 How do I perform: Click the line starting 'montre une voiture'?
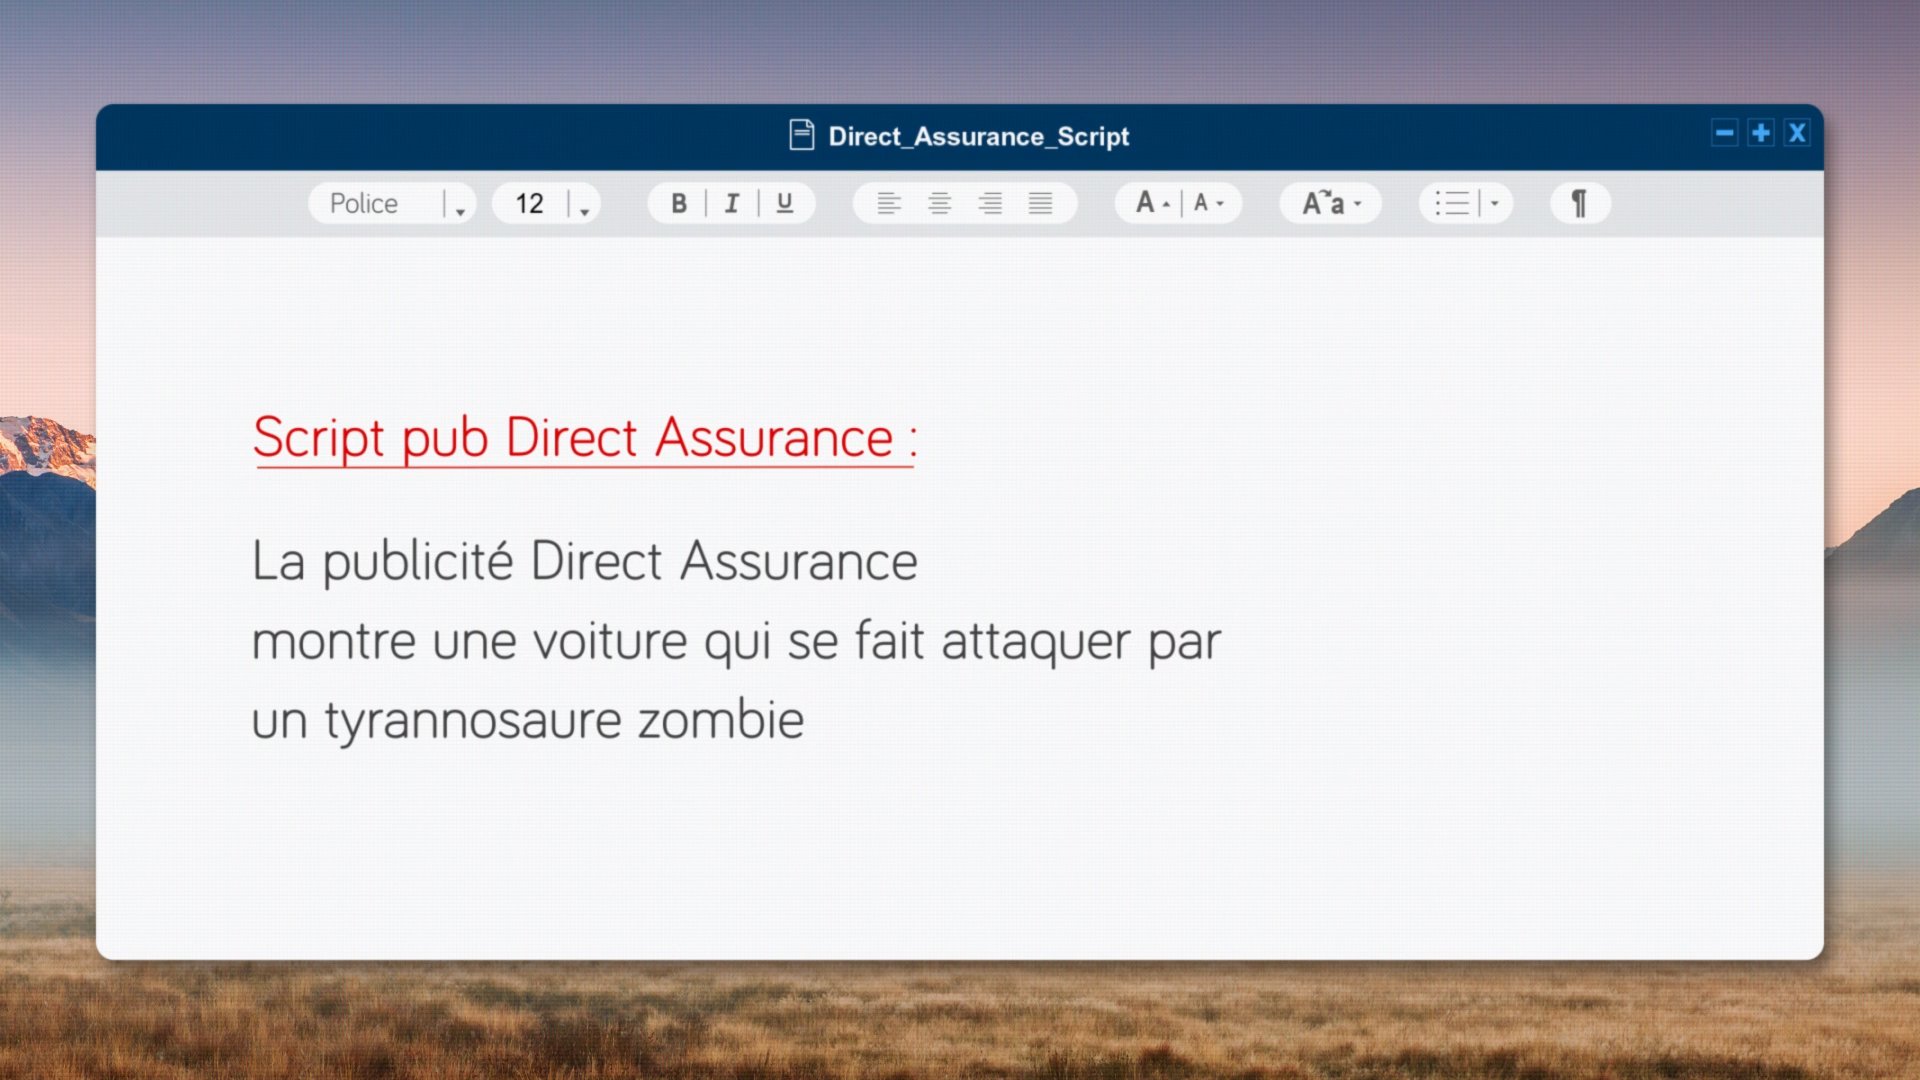point(737,641)
